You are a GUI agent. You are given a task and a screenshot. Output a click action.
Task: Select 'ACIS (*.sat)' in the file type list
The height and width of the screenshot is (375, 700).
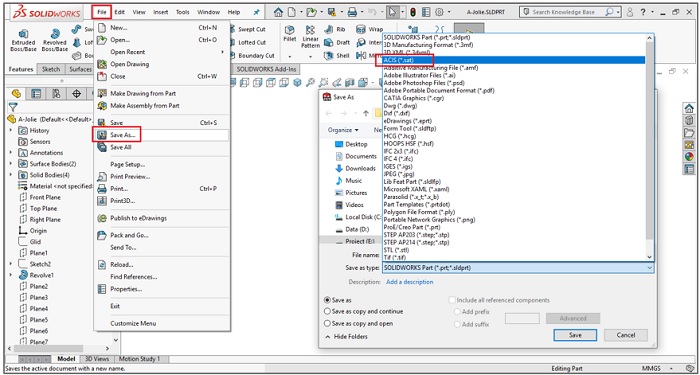[513, 60]
